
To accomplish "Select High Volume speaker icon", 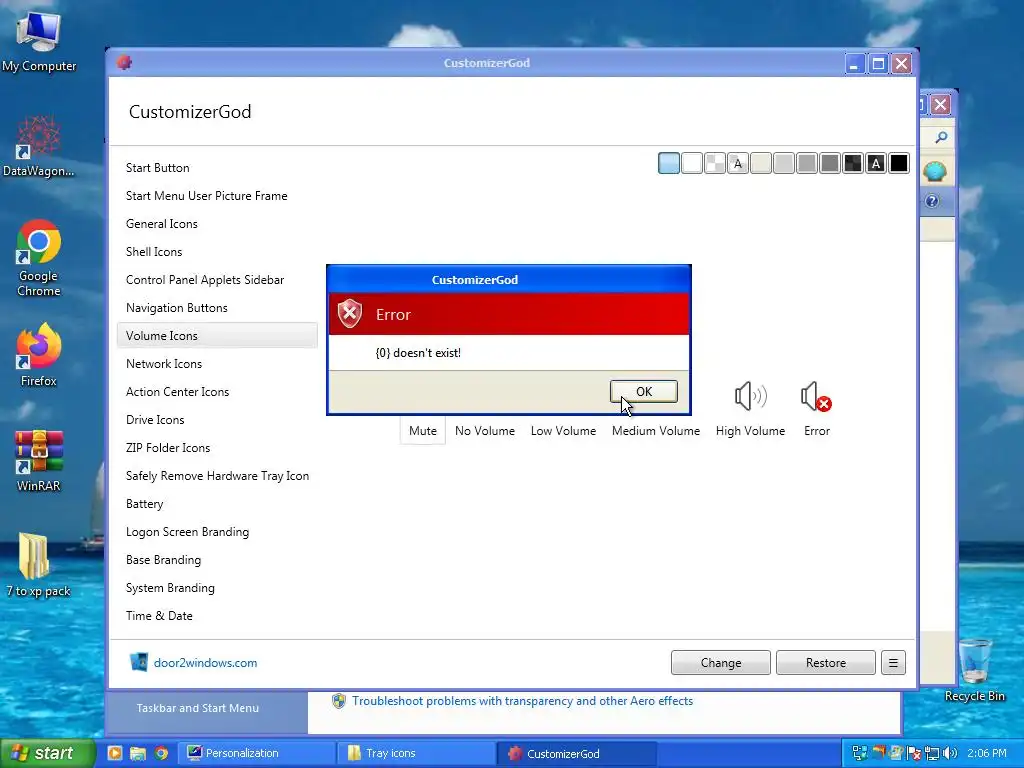I will pyautogui.click(x=750, y=396).
